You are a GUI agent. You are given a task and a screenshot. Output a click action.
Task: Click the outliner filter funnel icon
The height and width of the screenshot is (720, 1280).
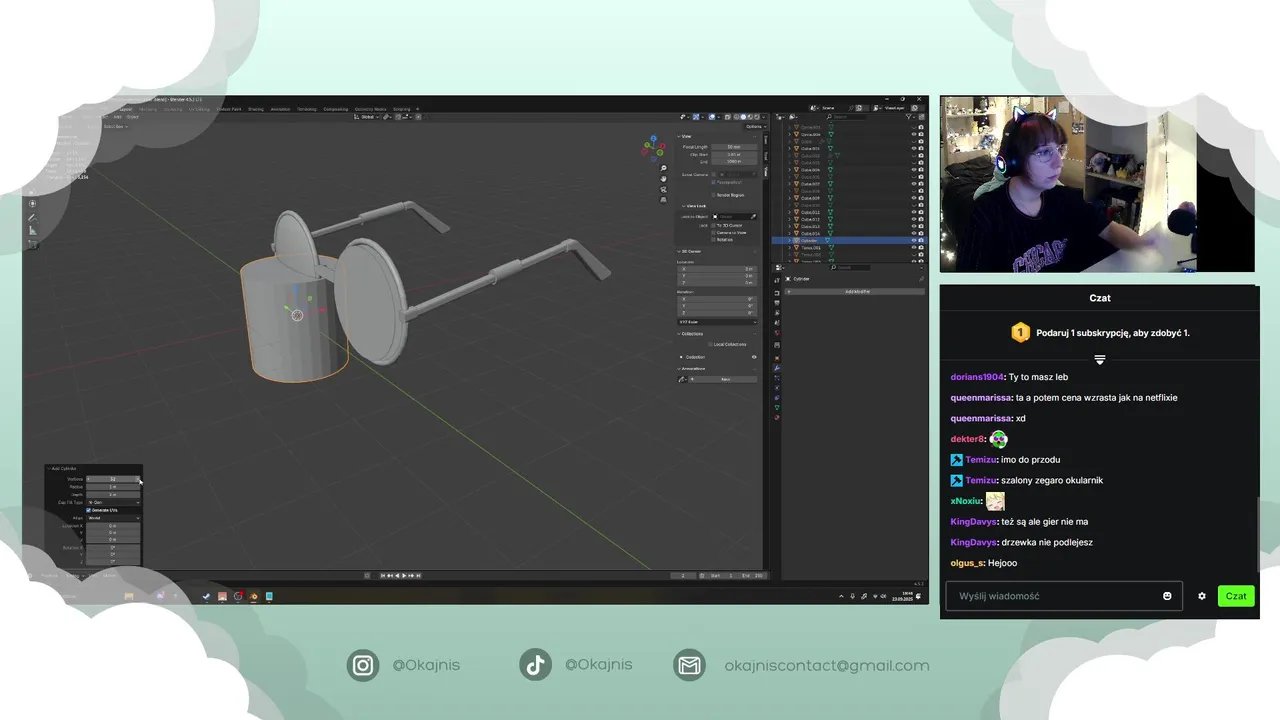(x=909, y=117)
